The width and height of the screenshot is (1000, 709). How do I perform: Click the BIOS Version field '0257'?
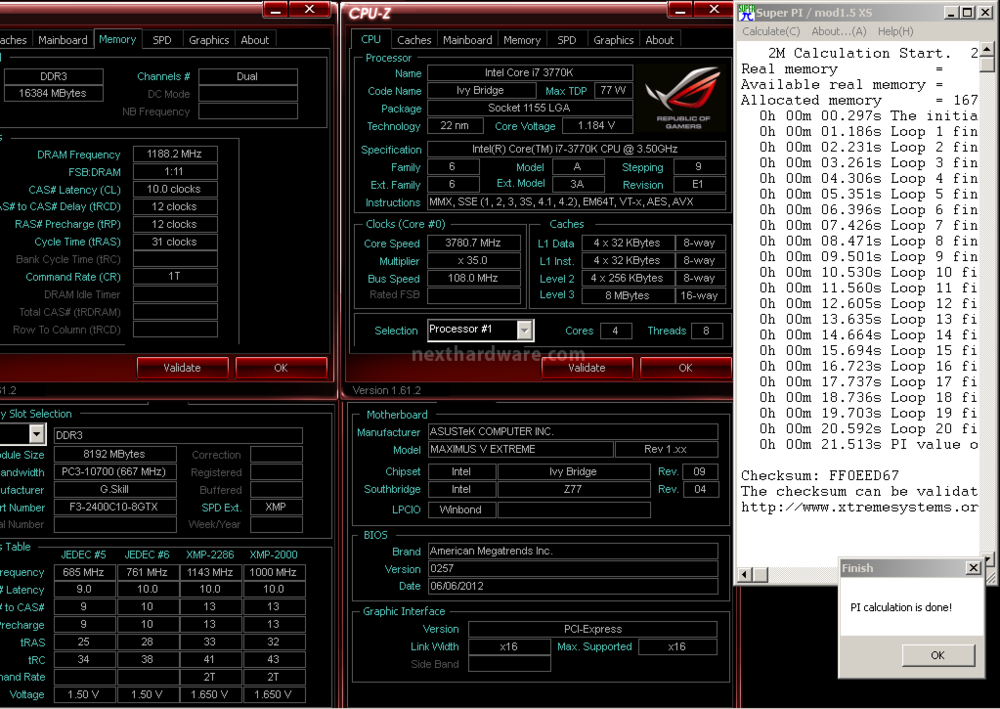point(573,568)
